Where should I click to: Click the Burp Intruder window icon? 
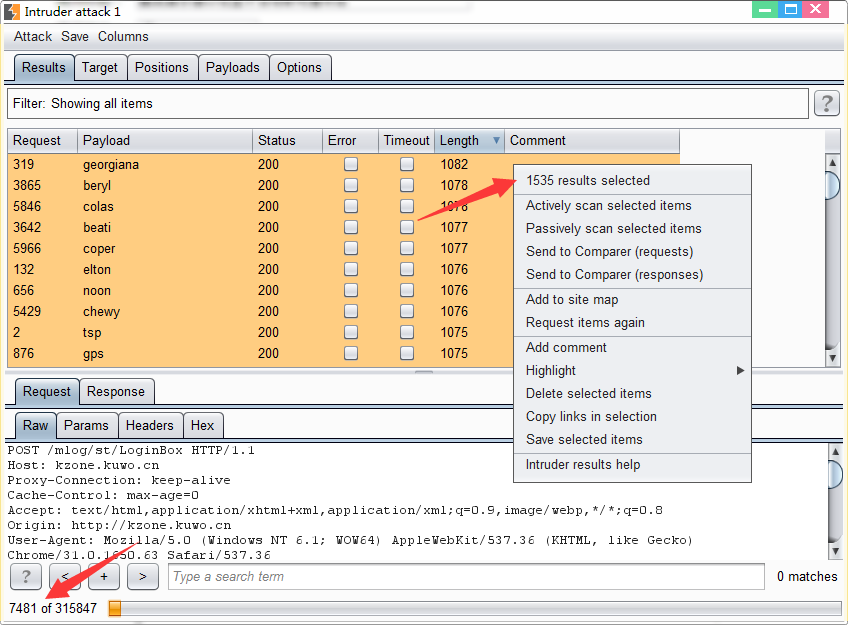point(11,11)
